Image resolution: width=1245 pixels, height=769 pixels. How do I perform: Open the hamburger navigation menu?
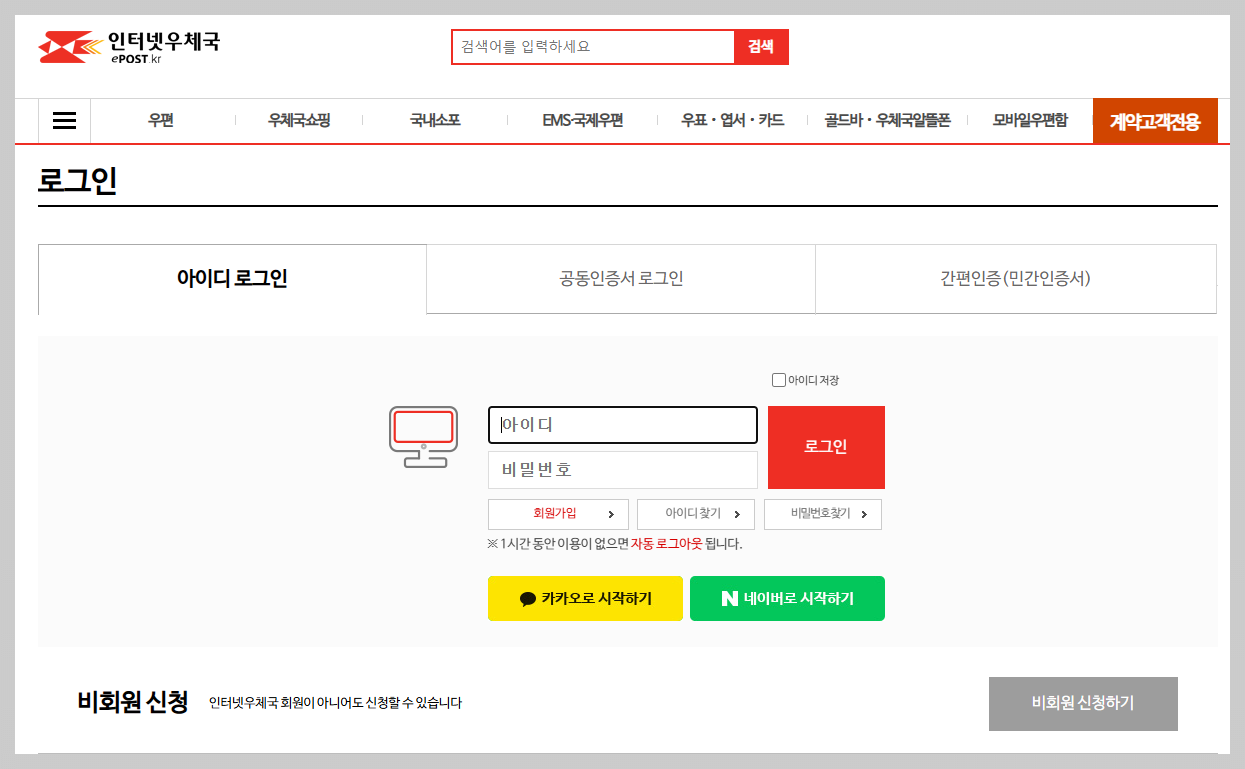pos(64,120)
